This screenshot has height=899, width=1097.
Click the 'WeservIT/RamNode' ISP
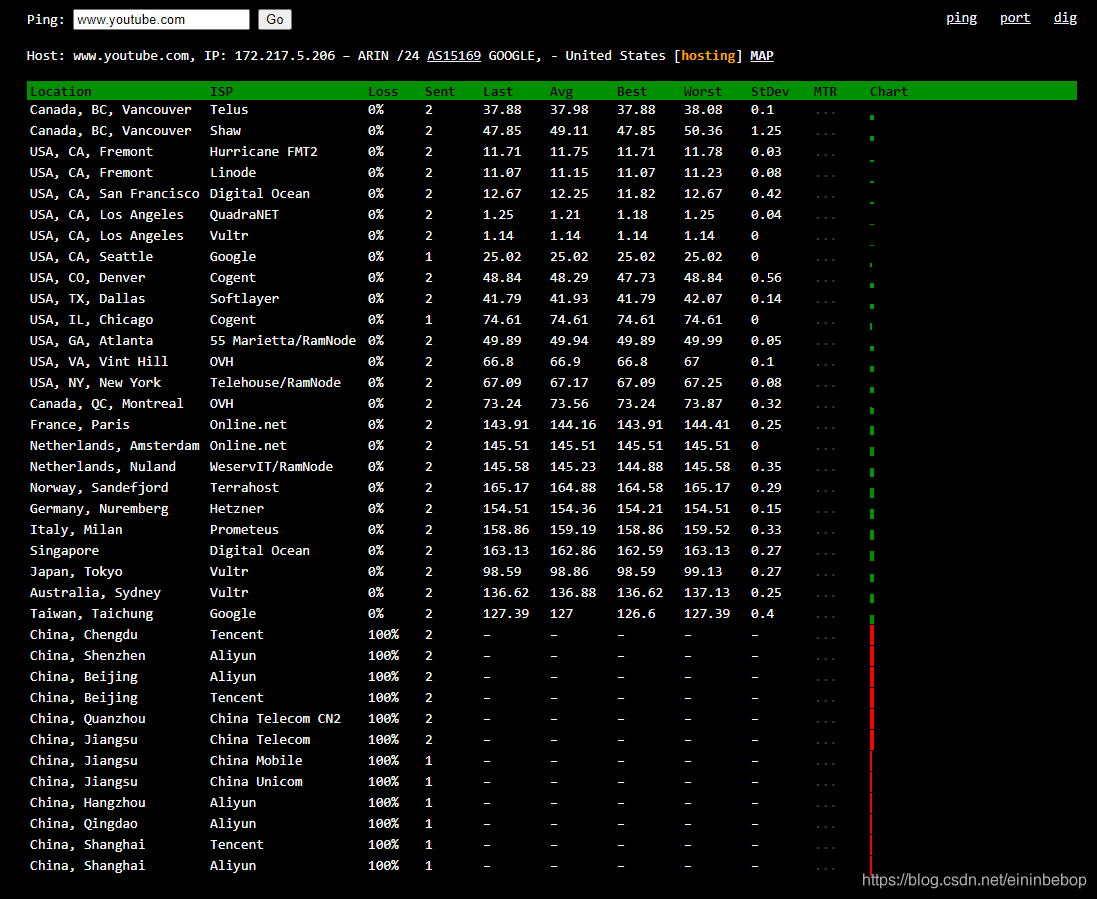[271, 467]
